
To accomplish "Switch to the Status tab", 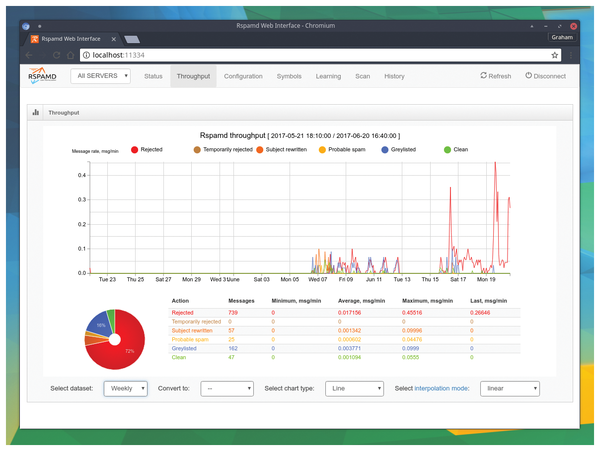I will click(x=153, y=76).
